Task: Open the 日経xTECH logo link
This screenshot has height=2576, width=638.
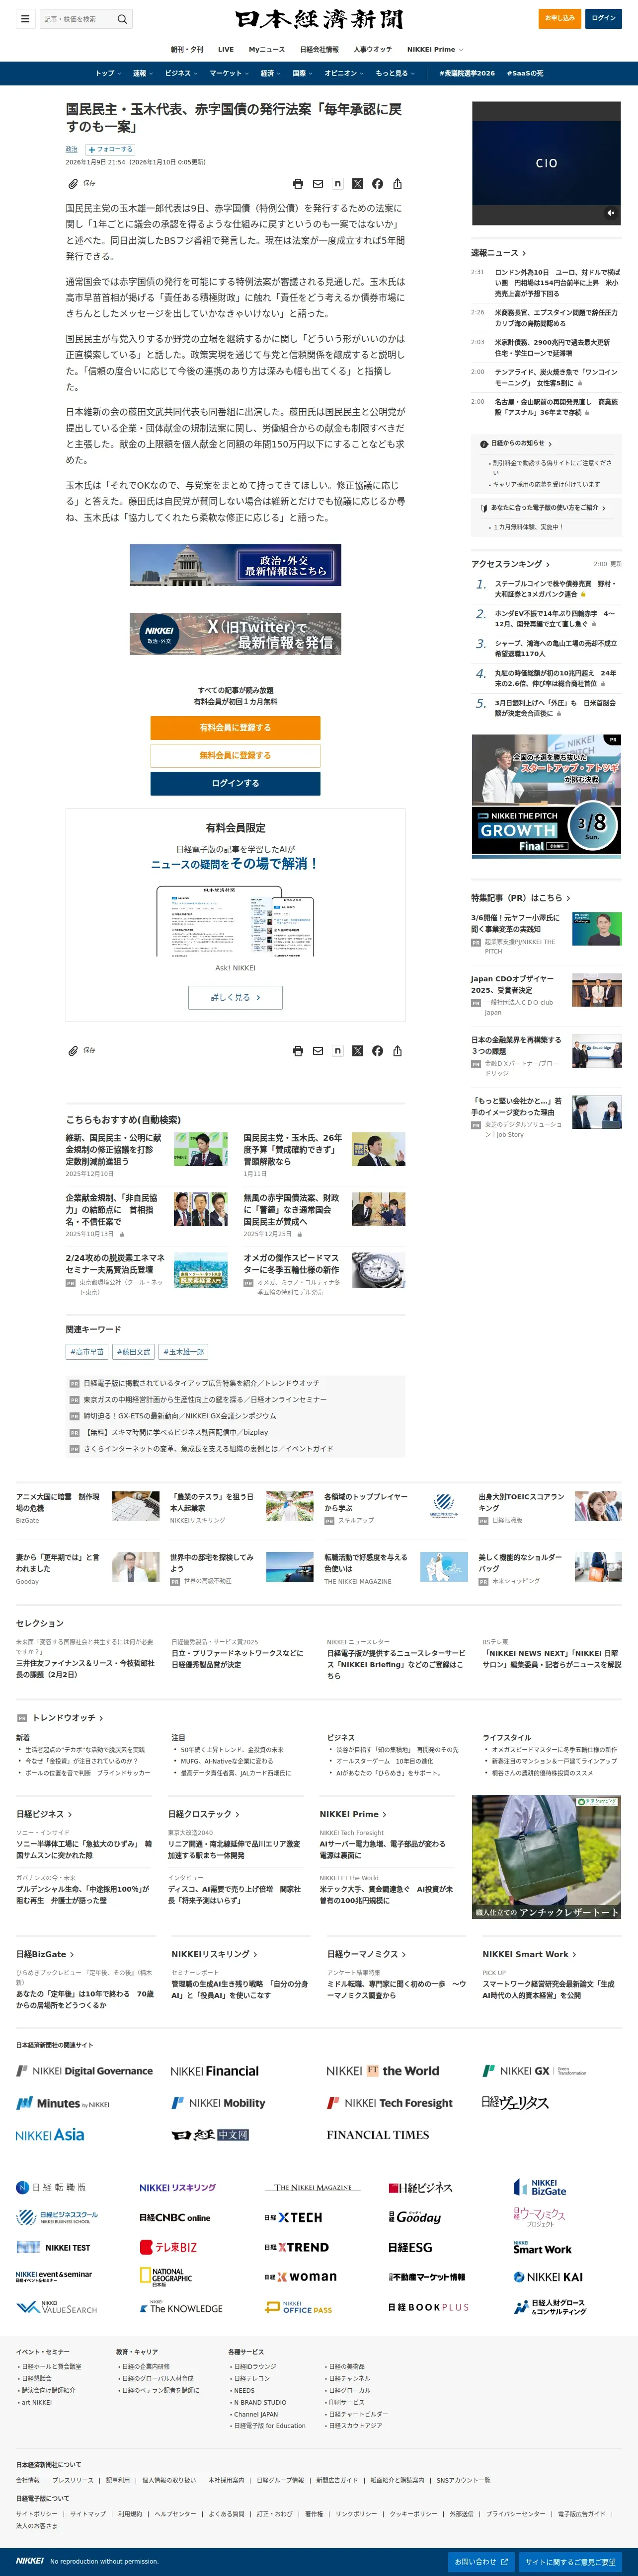Action: coord(293,2218)
